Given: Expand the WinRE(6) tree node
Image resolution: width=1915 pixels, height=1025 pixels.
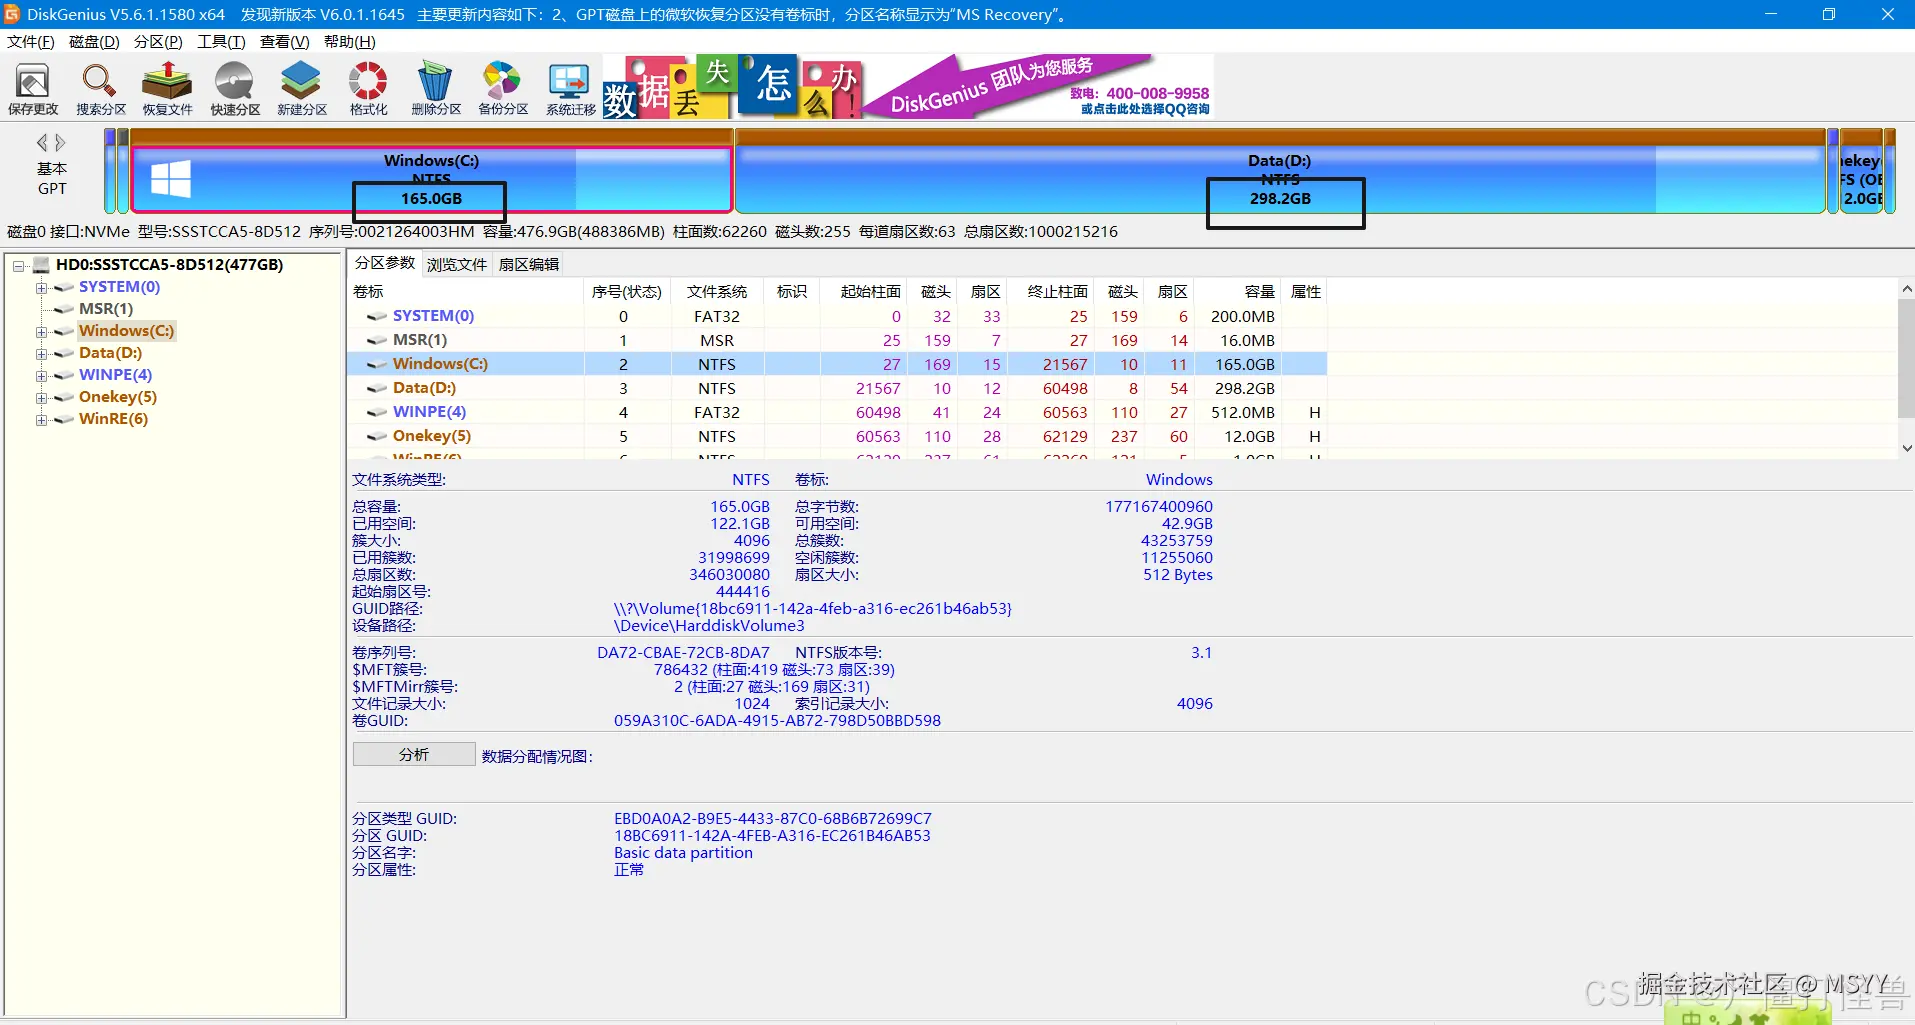Looking at the screenshot, I should (41, 420).
